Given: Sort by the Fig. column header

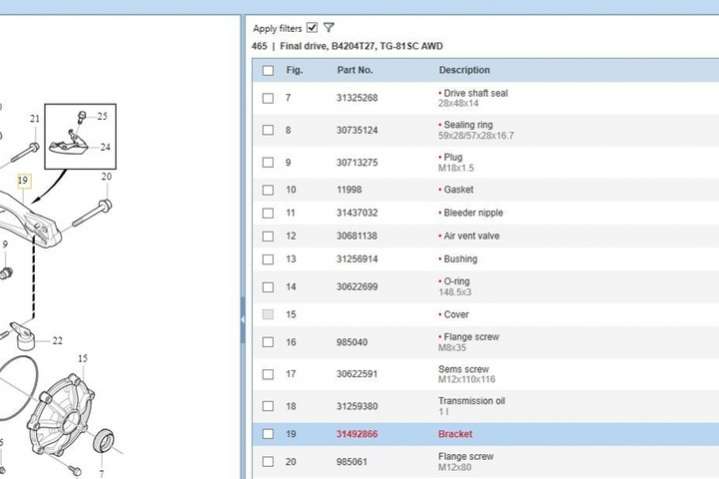Looking at the screenshot, I should point(294,70).
